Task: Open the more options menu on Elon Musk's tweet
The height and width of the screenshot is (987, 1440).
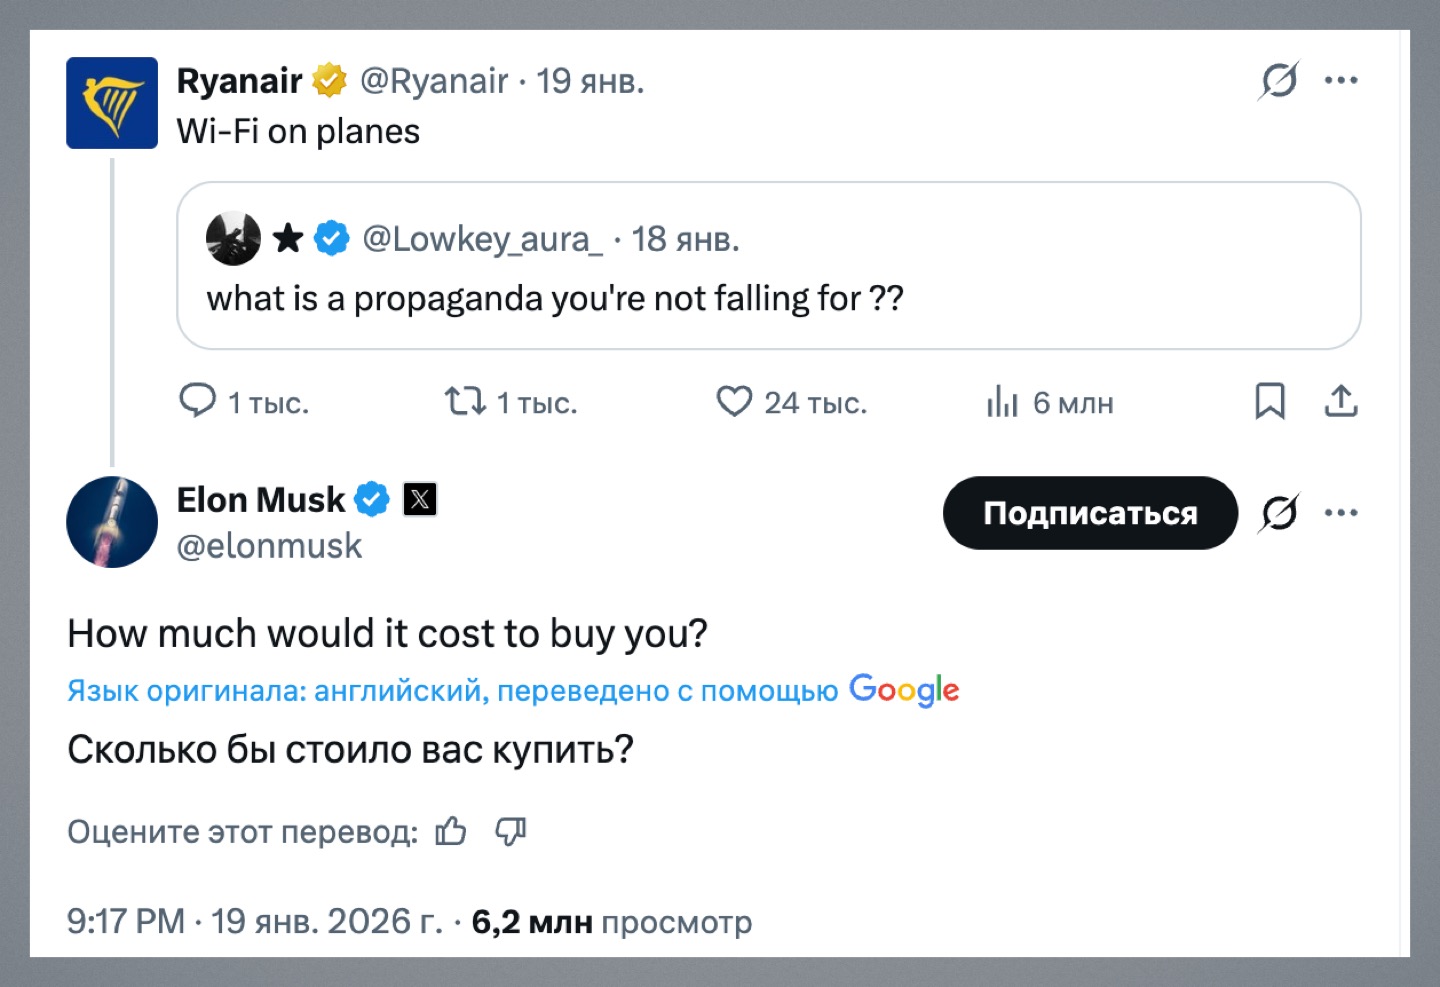Action: point(1341,513)
